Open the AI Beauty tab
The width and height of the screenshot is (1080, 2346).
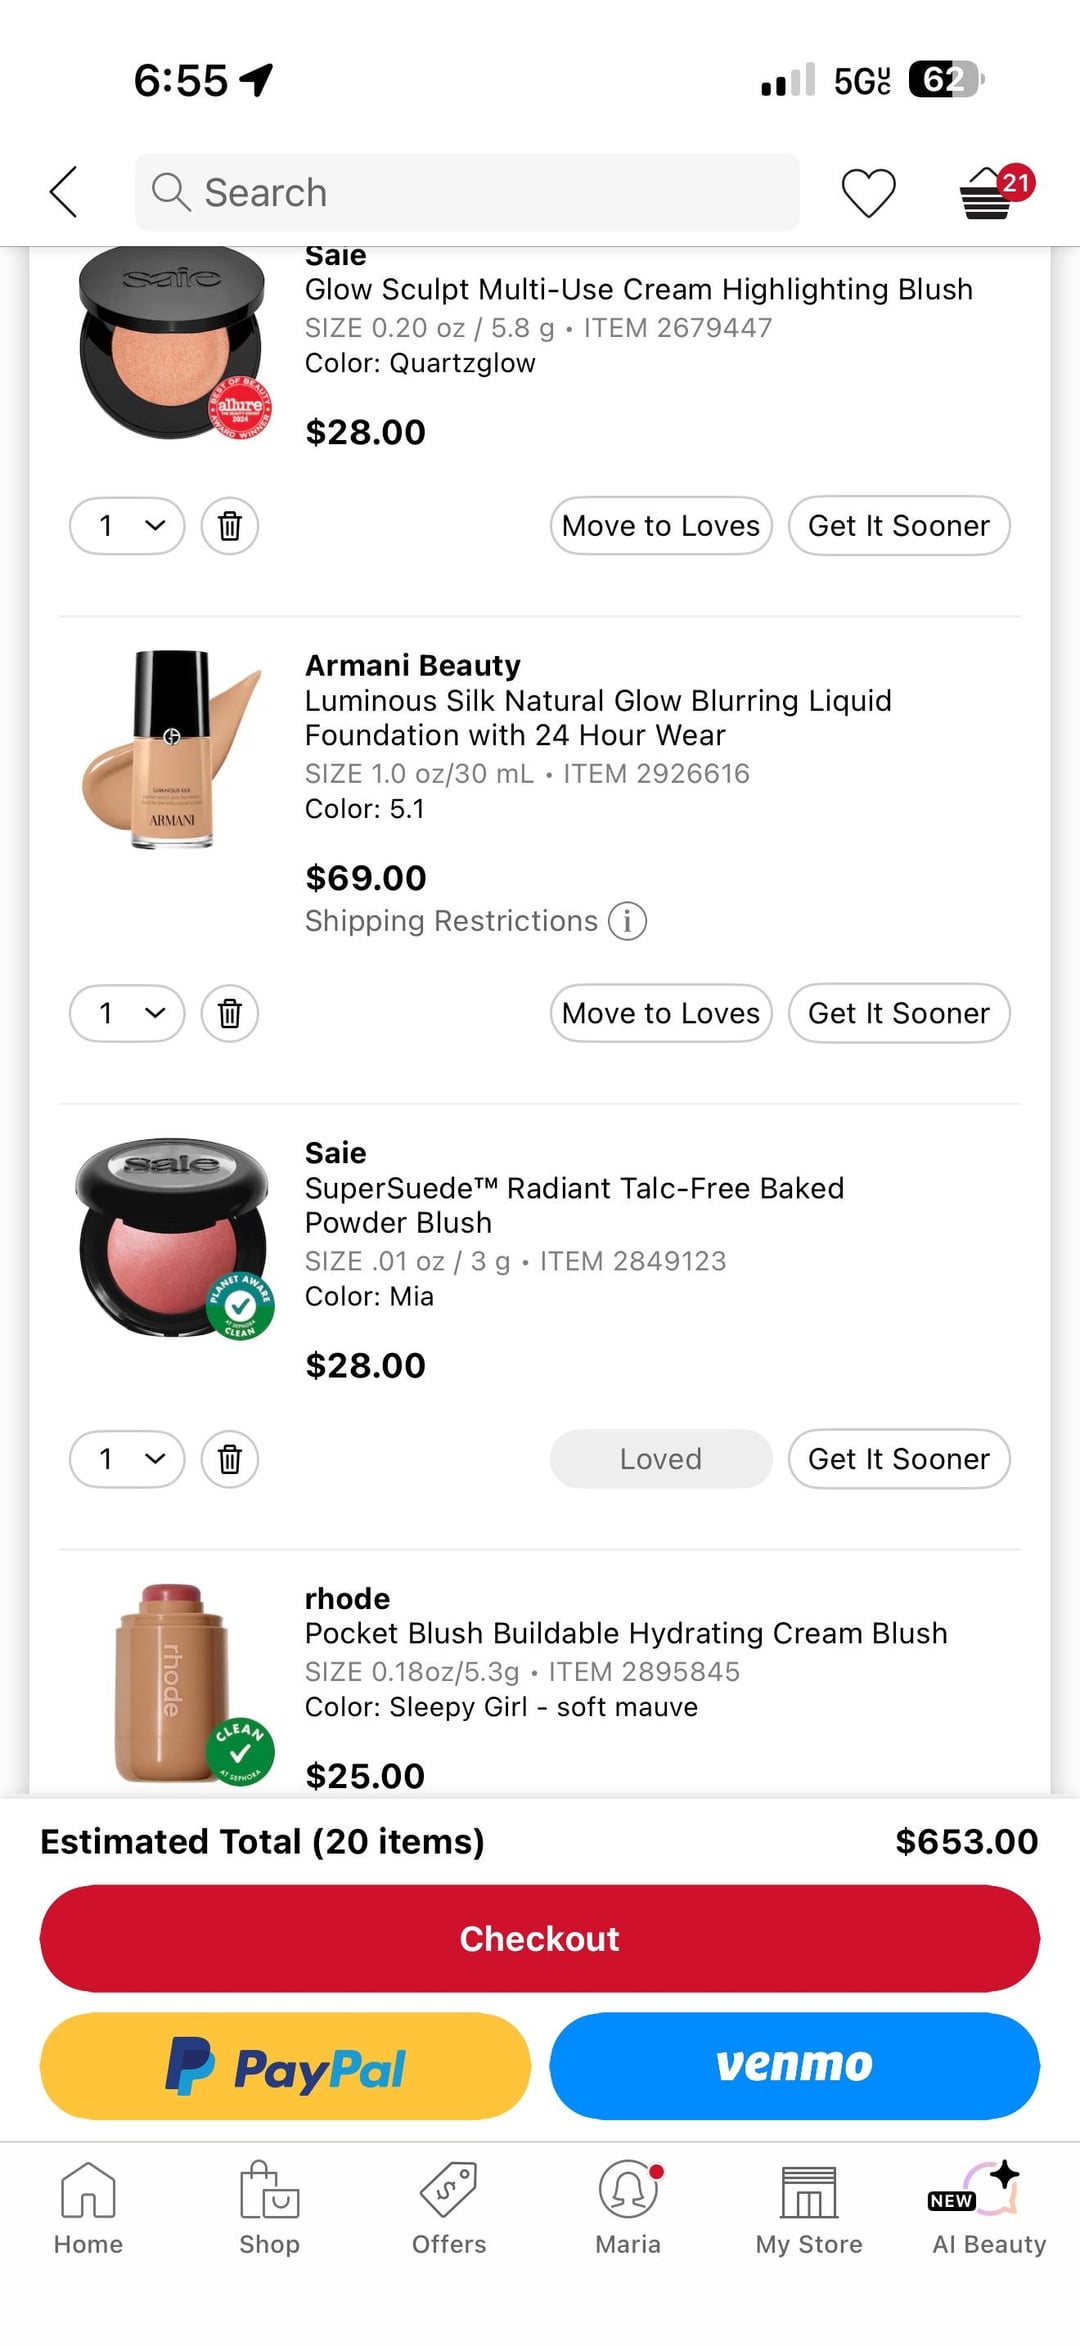[x=989, y=2208]
